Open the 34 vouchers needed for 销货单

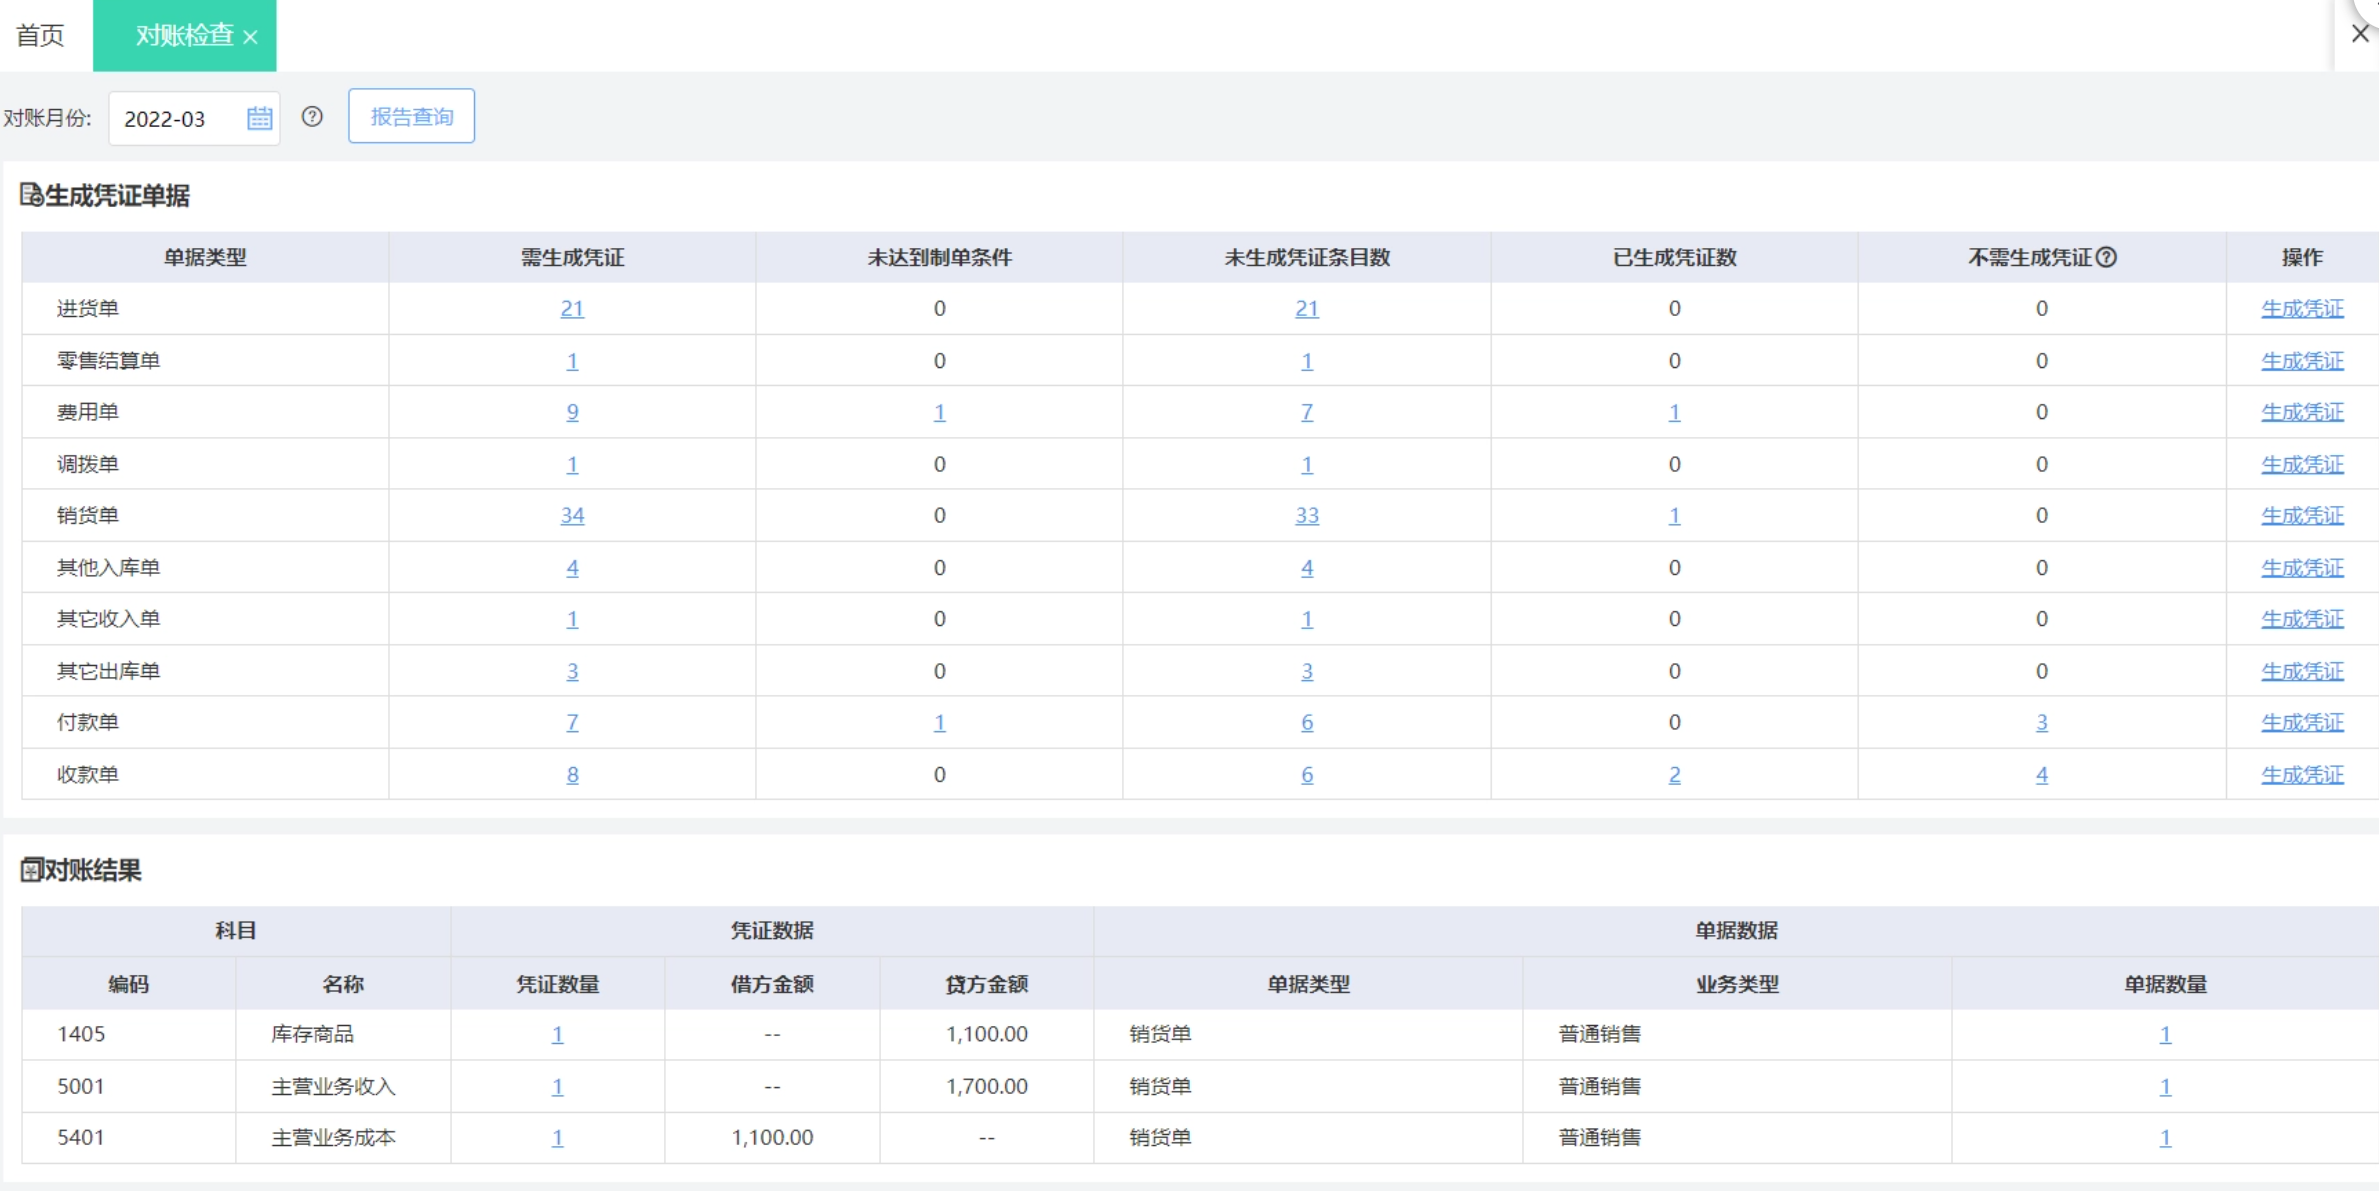[x=572, y=516]
